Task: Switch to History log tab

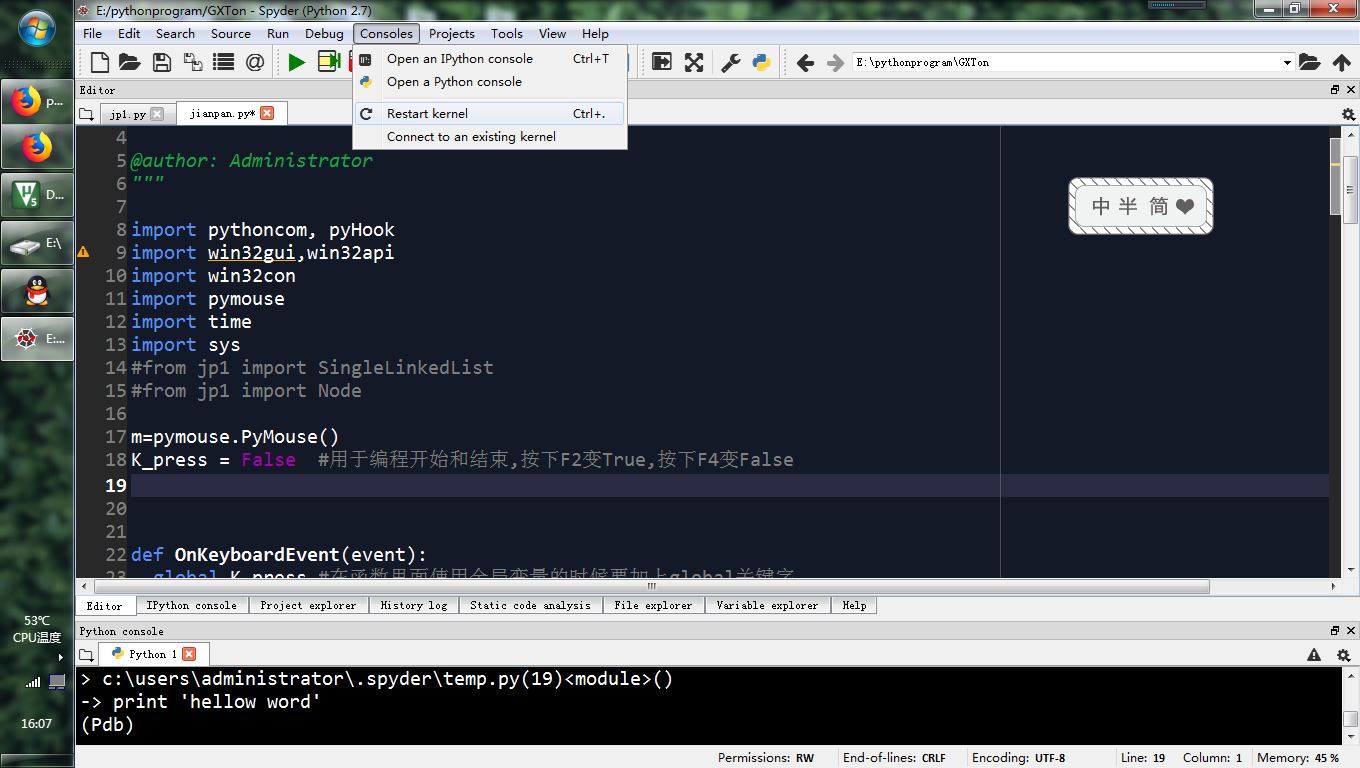Action: [x=414, y=605]
